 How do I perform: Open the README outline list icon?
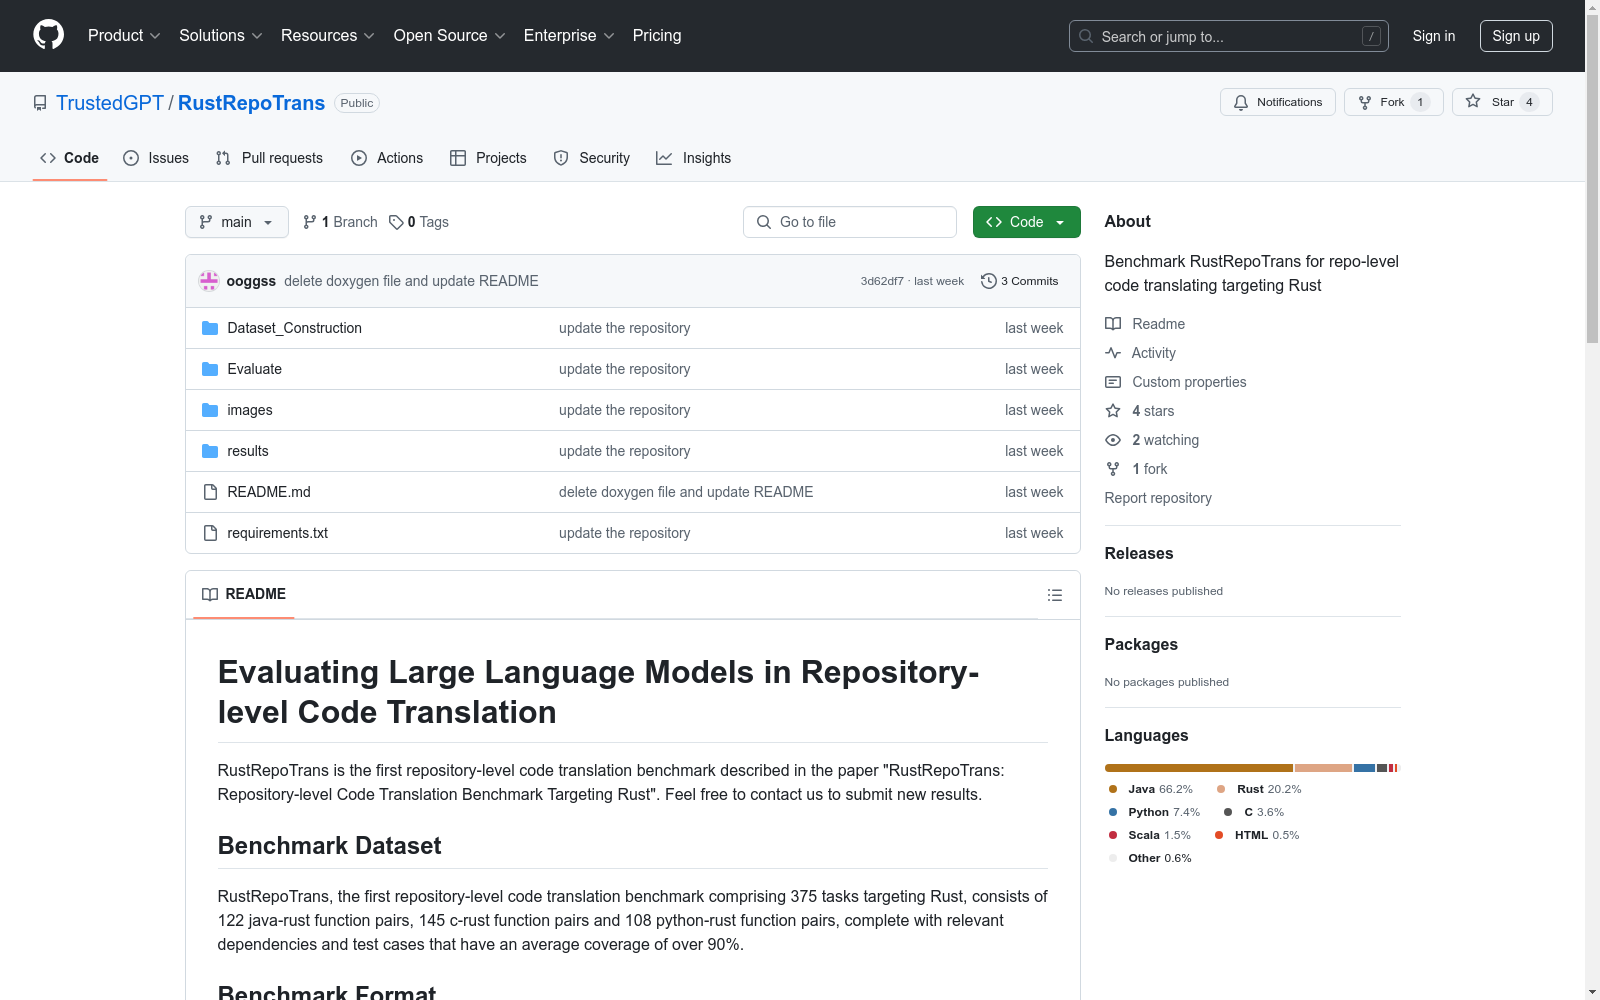(1055, 595)
